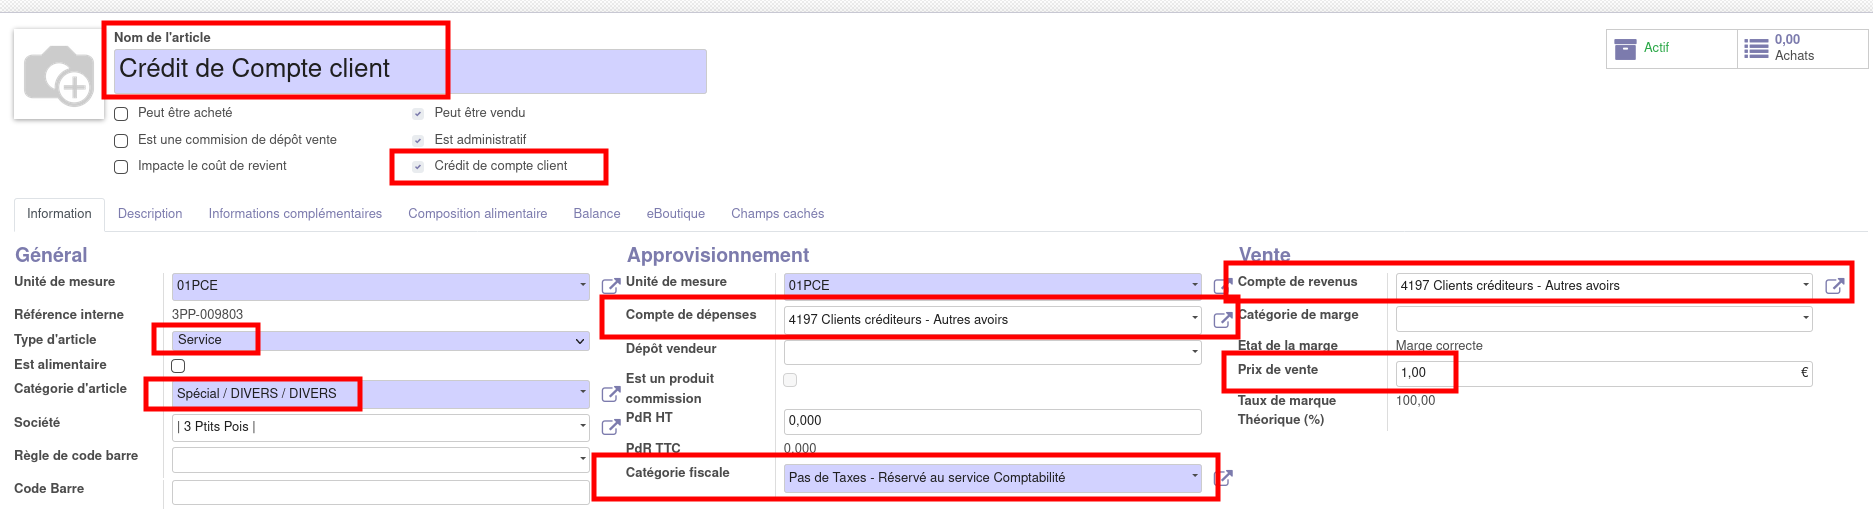Click the 0,00 Achats stat button
Image resolution: width=1873 pixels, height=509 pixels.
pyautogui.click(x=1802, y=48)
